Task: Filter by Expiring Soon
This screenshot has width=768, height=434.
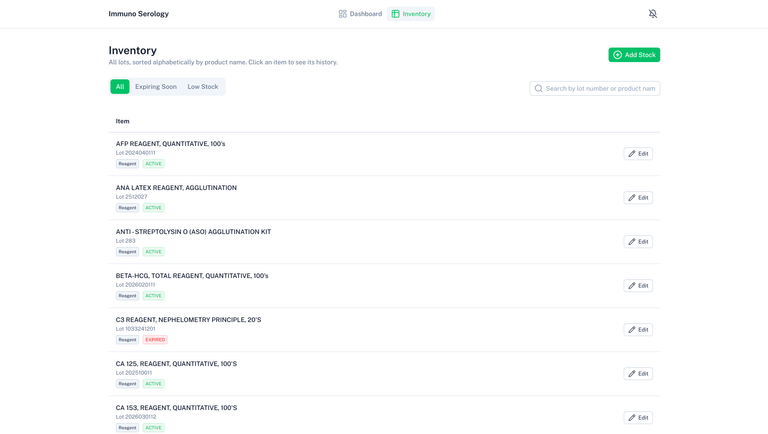Action: click(156, 87)
